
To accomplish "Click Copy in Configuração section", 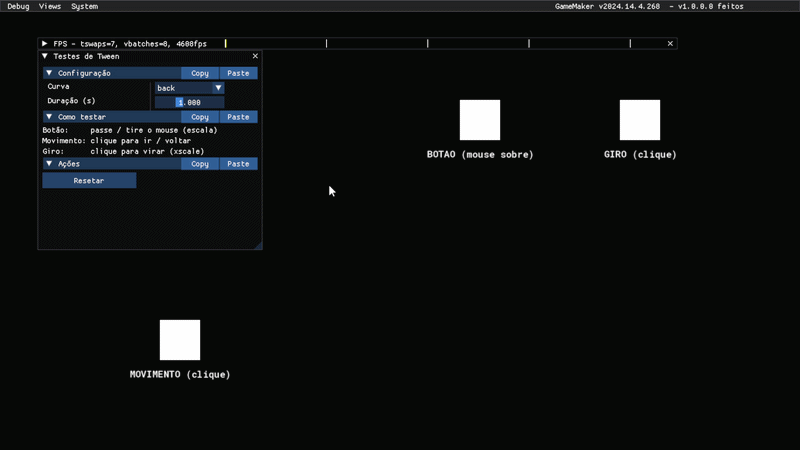I will [200, 73].
